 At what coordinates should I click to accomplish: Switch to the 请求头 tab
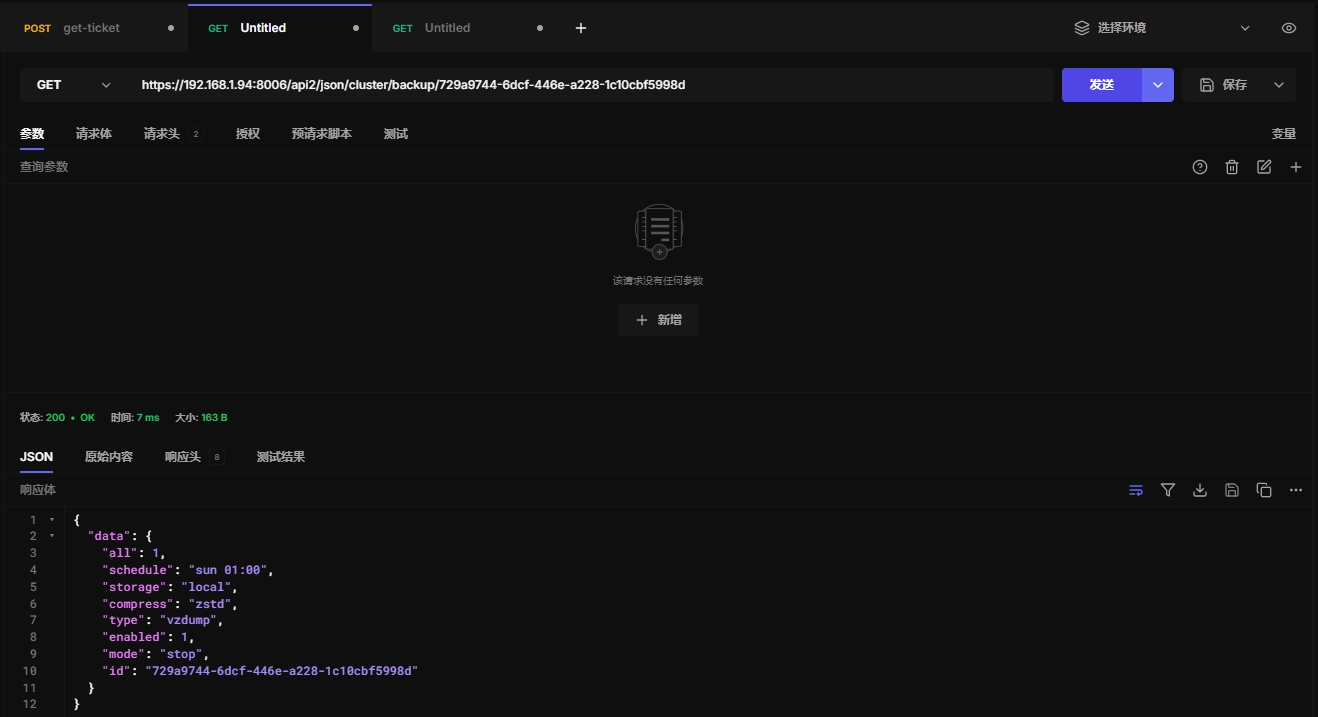pyautogui.click(x=162, y=134)
